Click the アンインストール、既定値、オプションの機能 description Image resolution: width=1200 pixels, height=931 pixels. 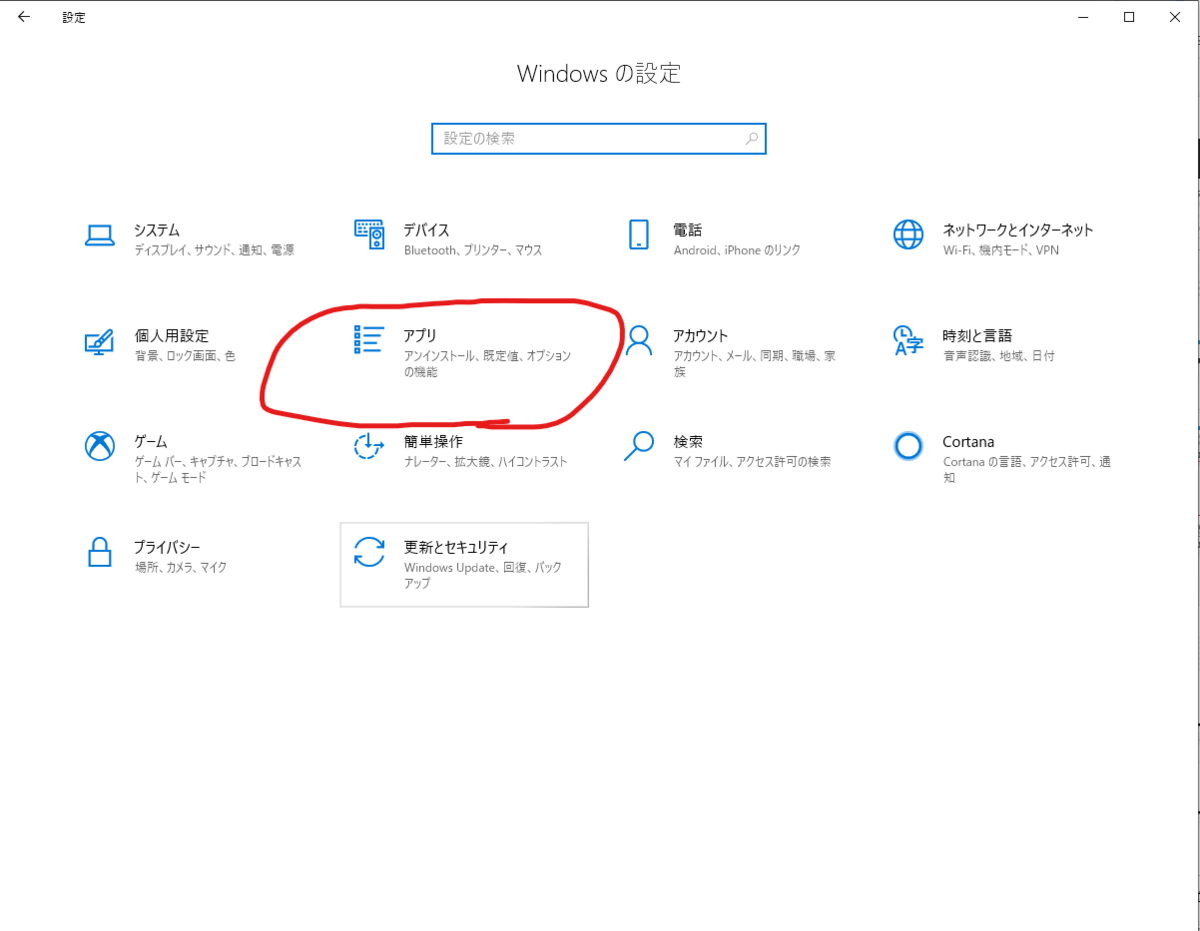pyautogui.click(x=488, y=364)
